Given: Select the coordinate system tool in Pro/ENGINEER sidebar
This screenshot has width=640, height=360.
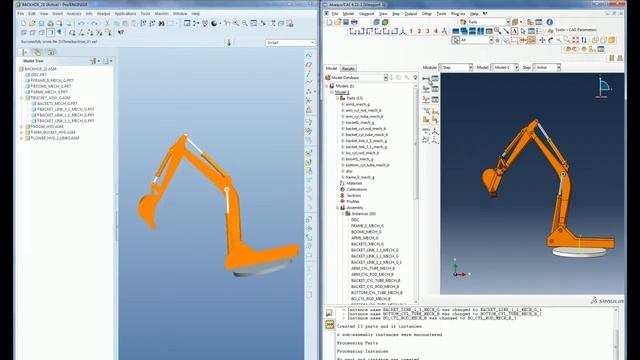Looking at the screenshot, I should (x=309, y=100).
